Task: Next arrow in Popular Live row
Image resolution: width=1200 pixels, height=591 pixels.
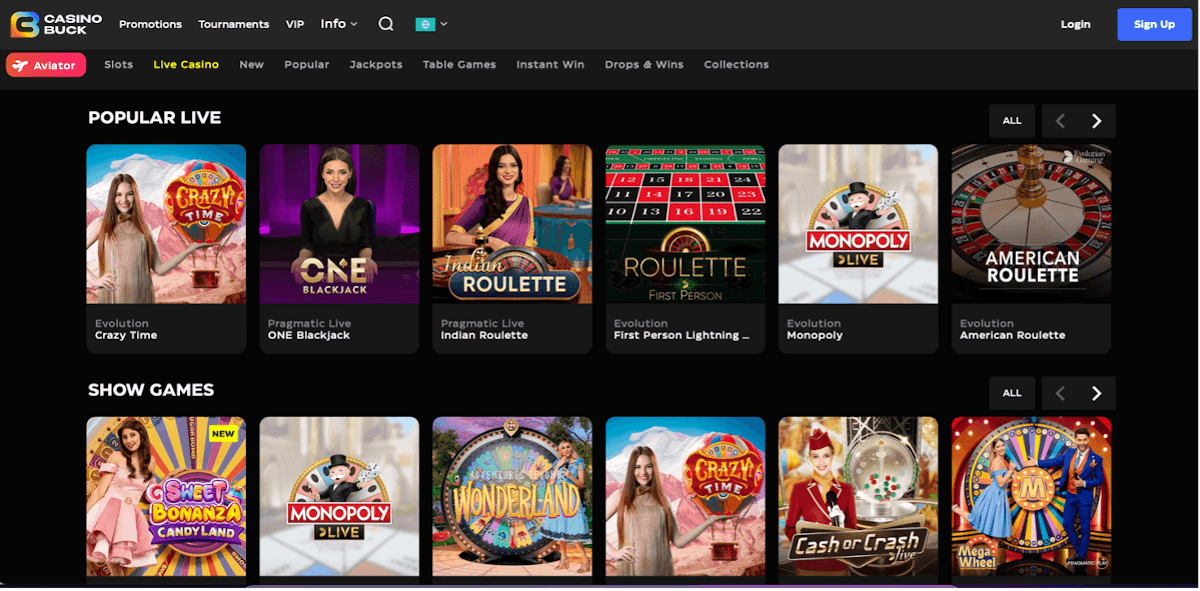Action: tap(1096, 121)
